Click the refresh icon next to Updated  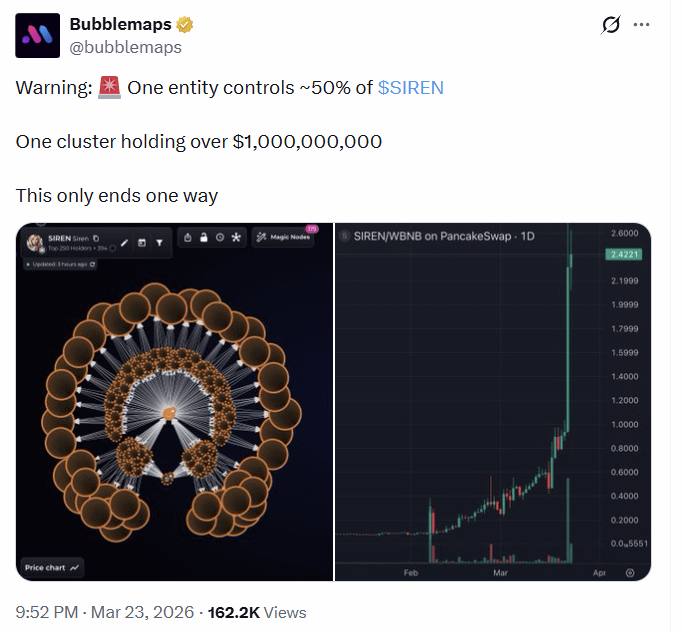(93, 264)
